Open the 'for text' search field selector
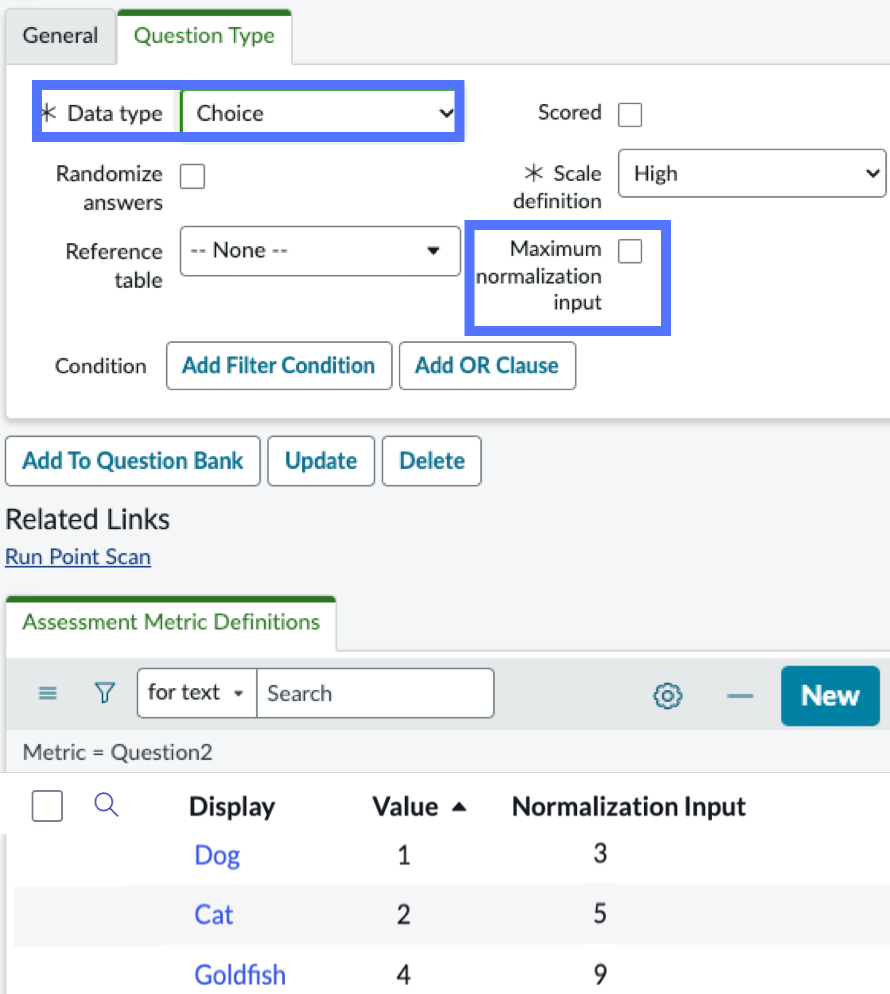The height and width of the screenshot is (994, 890). click(197, 693)
